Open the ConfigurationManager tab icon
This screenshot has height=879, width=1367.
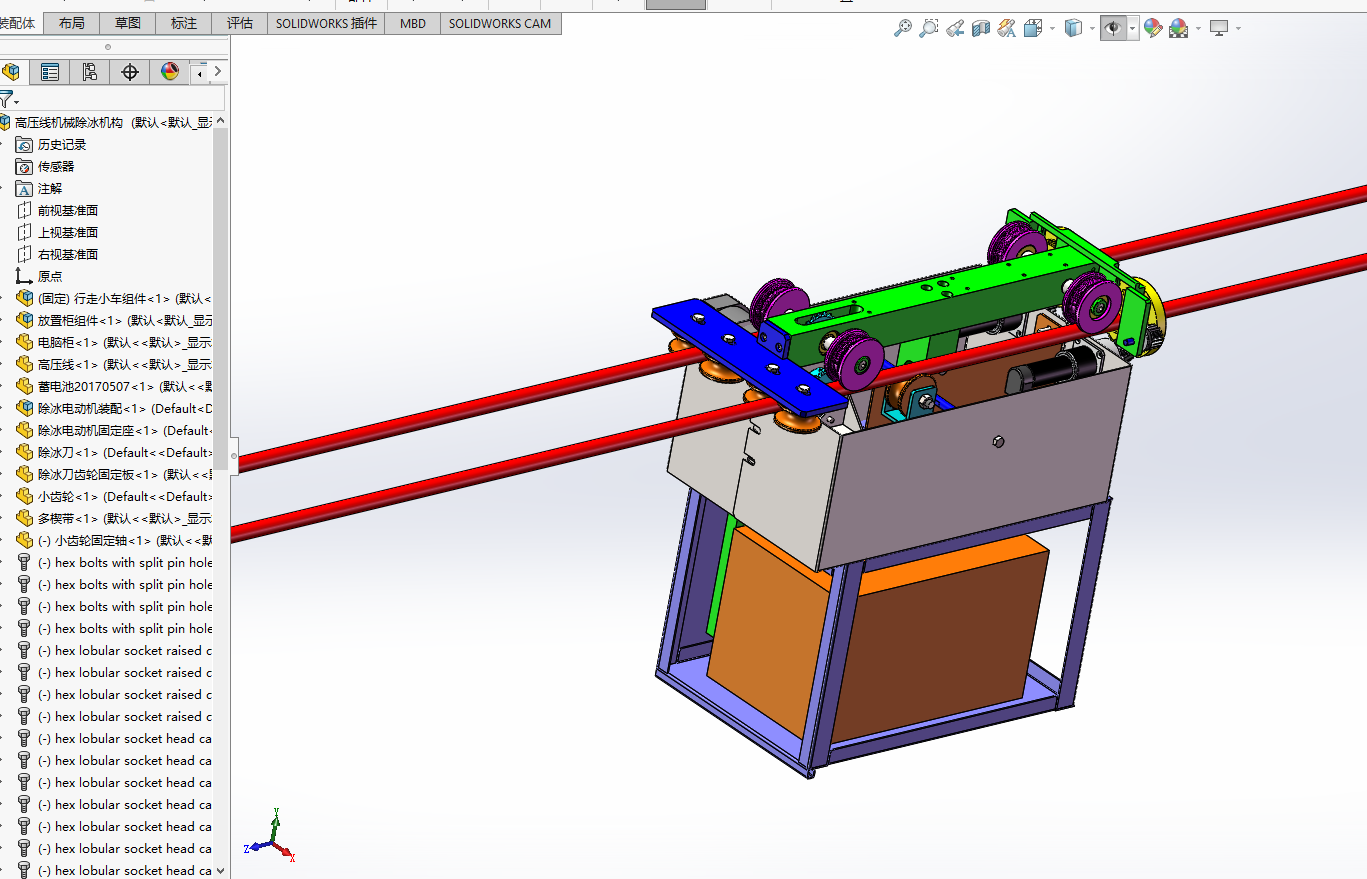click(89, 72)
